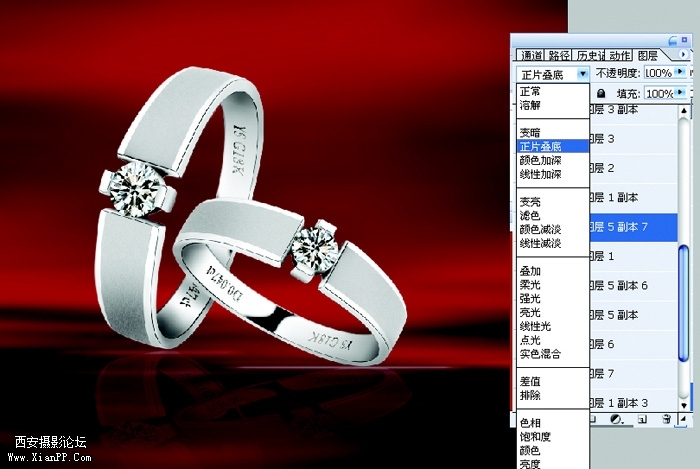Select layer 图层 2

click(x=634, y=168)
